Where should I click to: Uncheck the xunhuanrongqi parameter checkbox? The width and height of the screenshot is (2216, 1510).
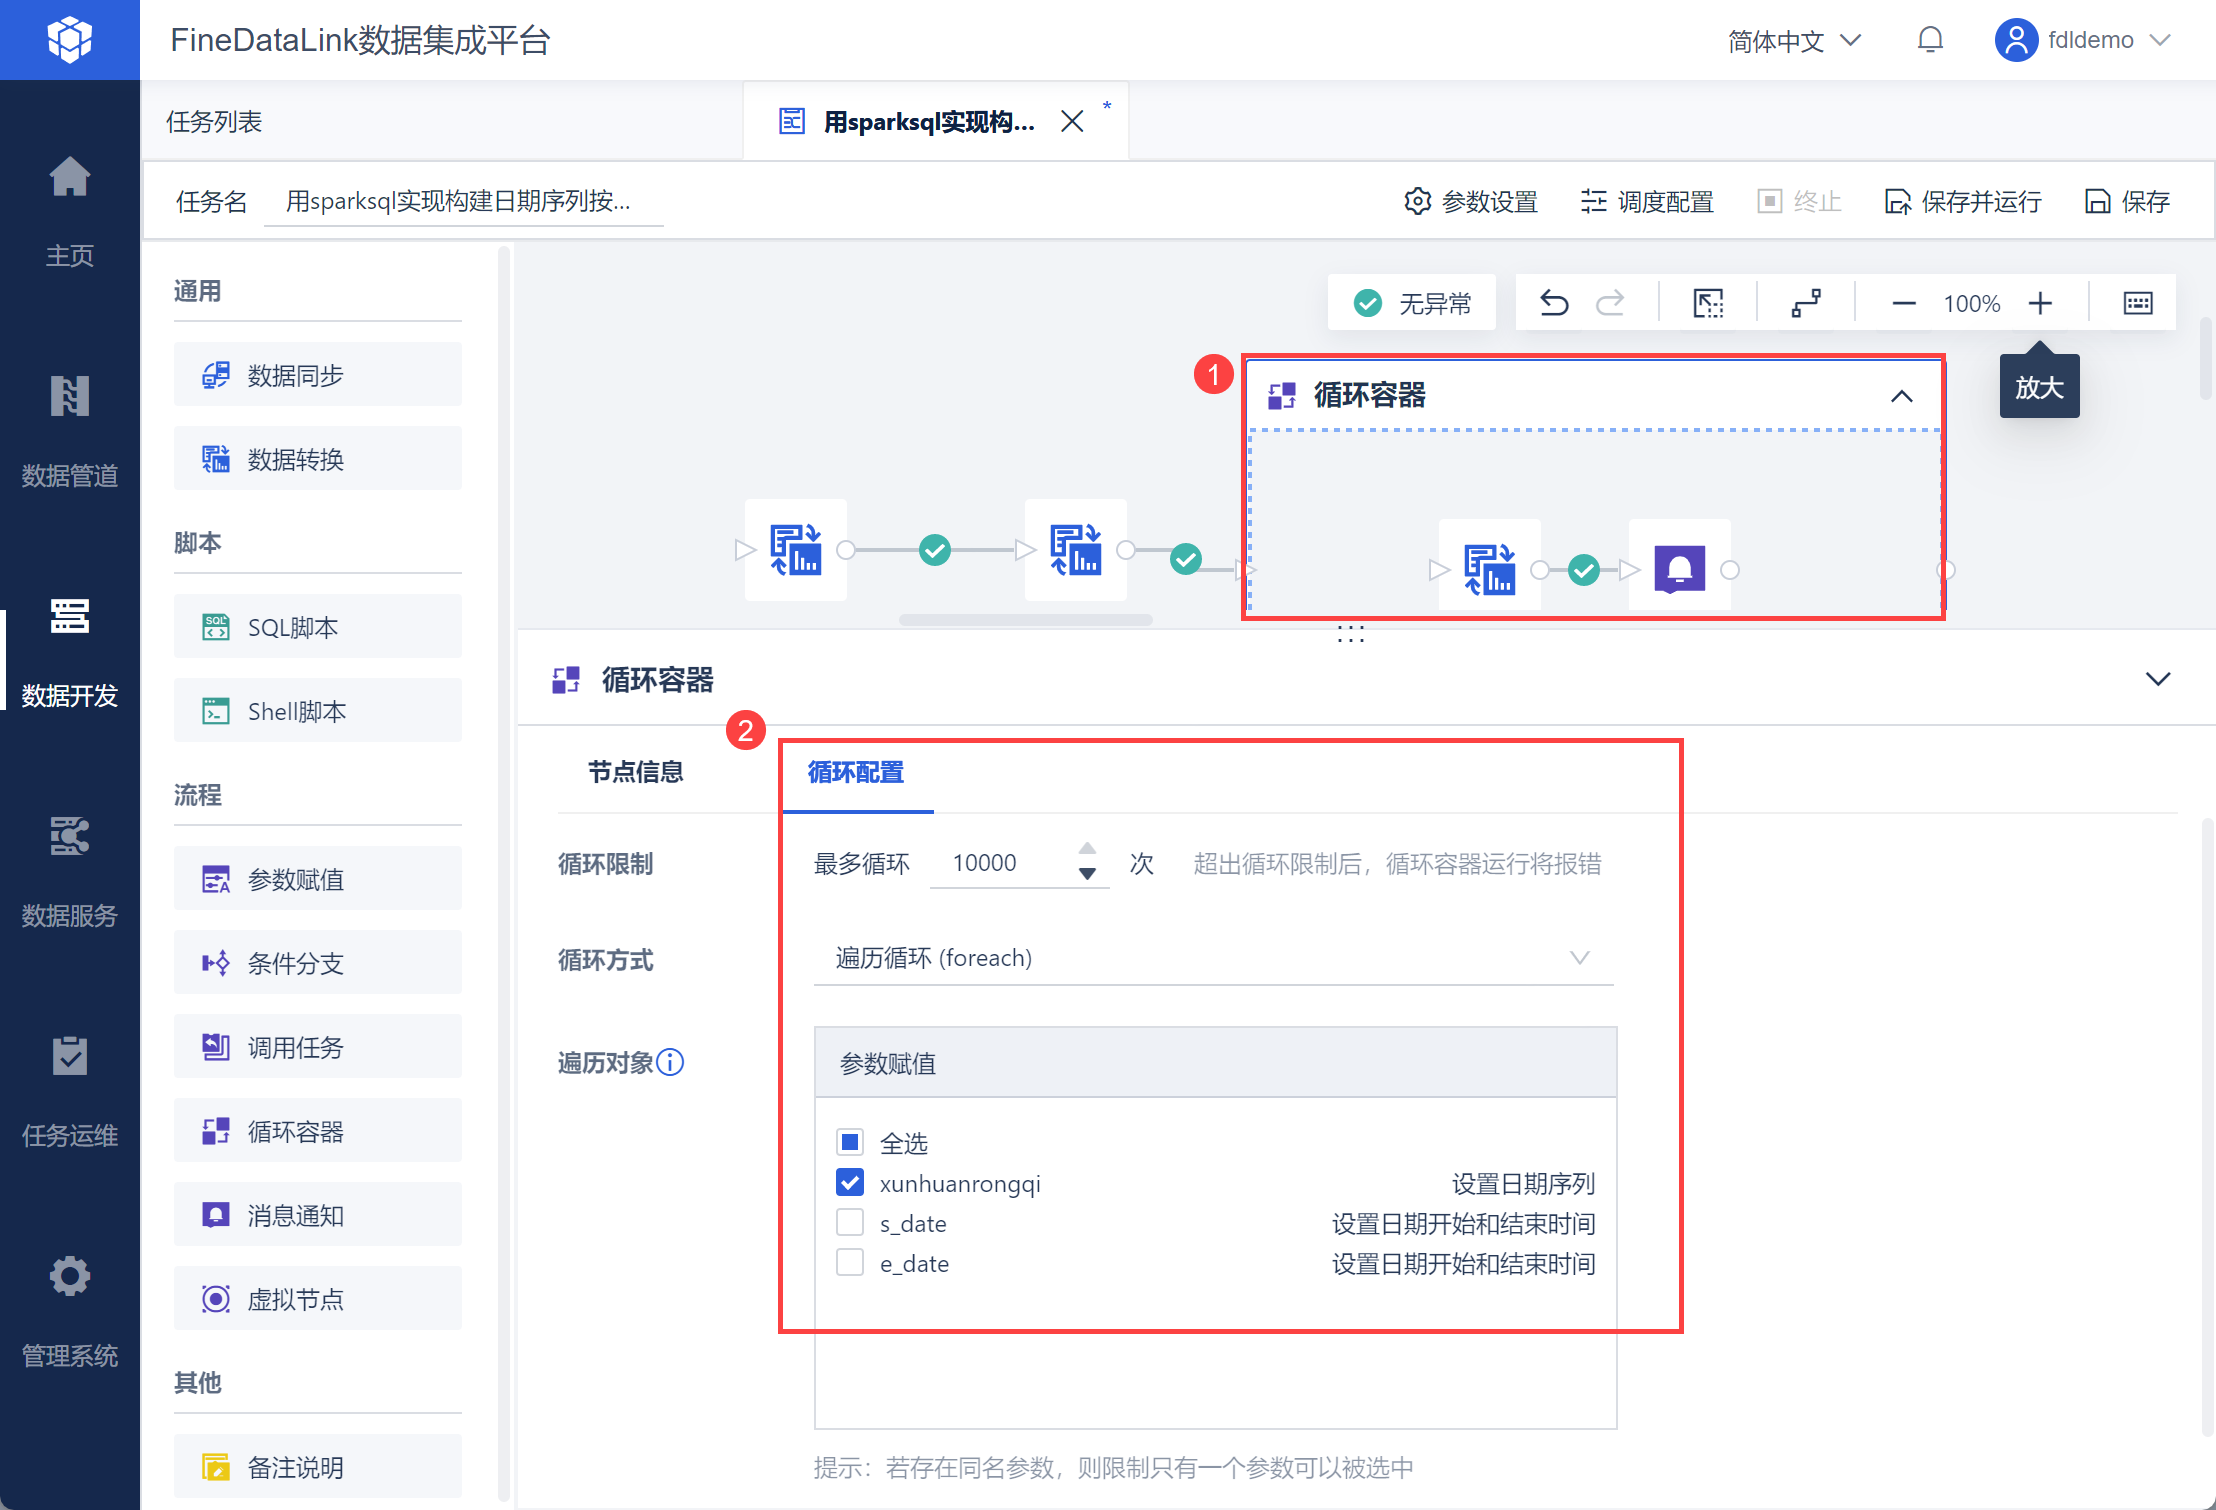850,1183
